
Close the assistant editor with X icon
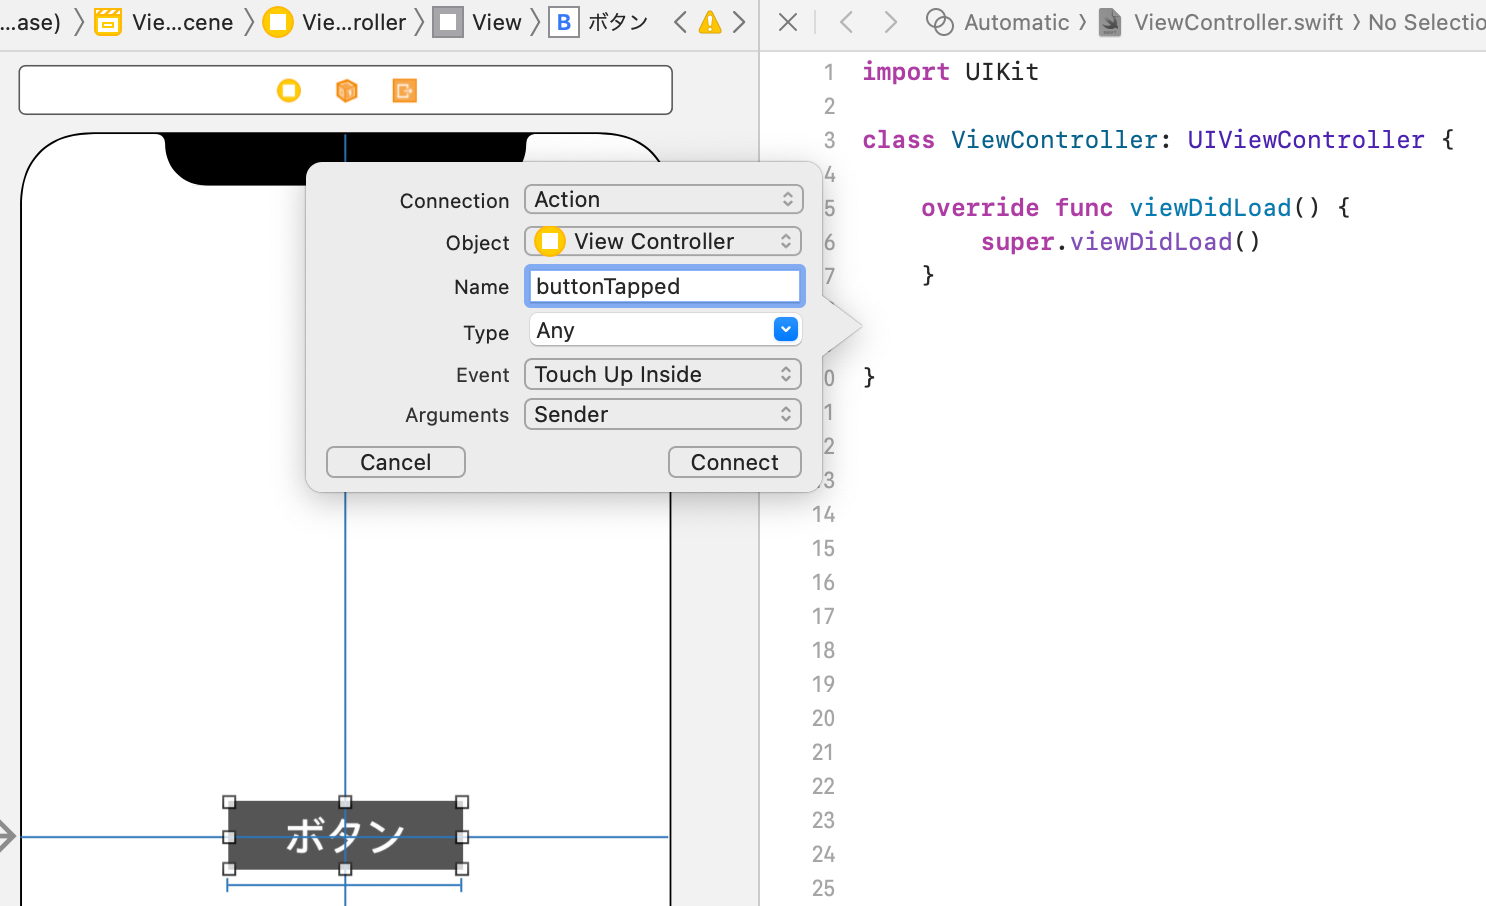[x=788, y=22]
